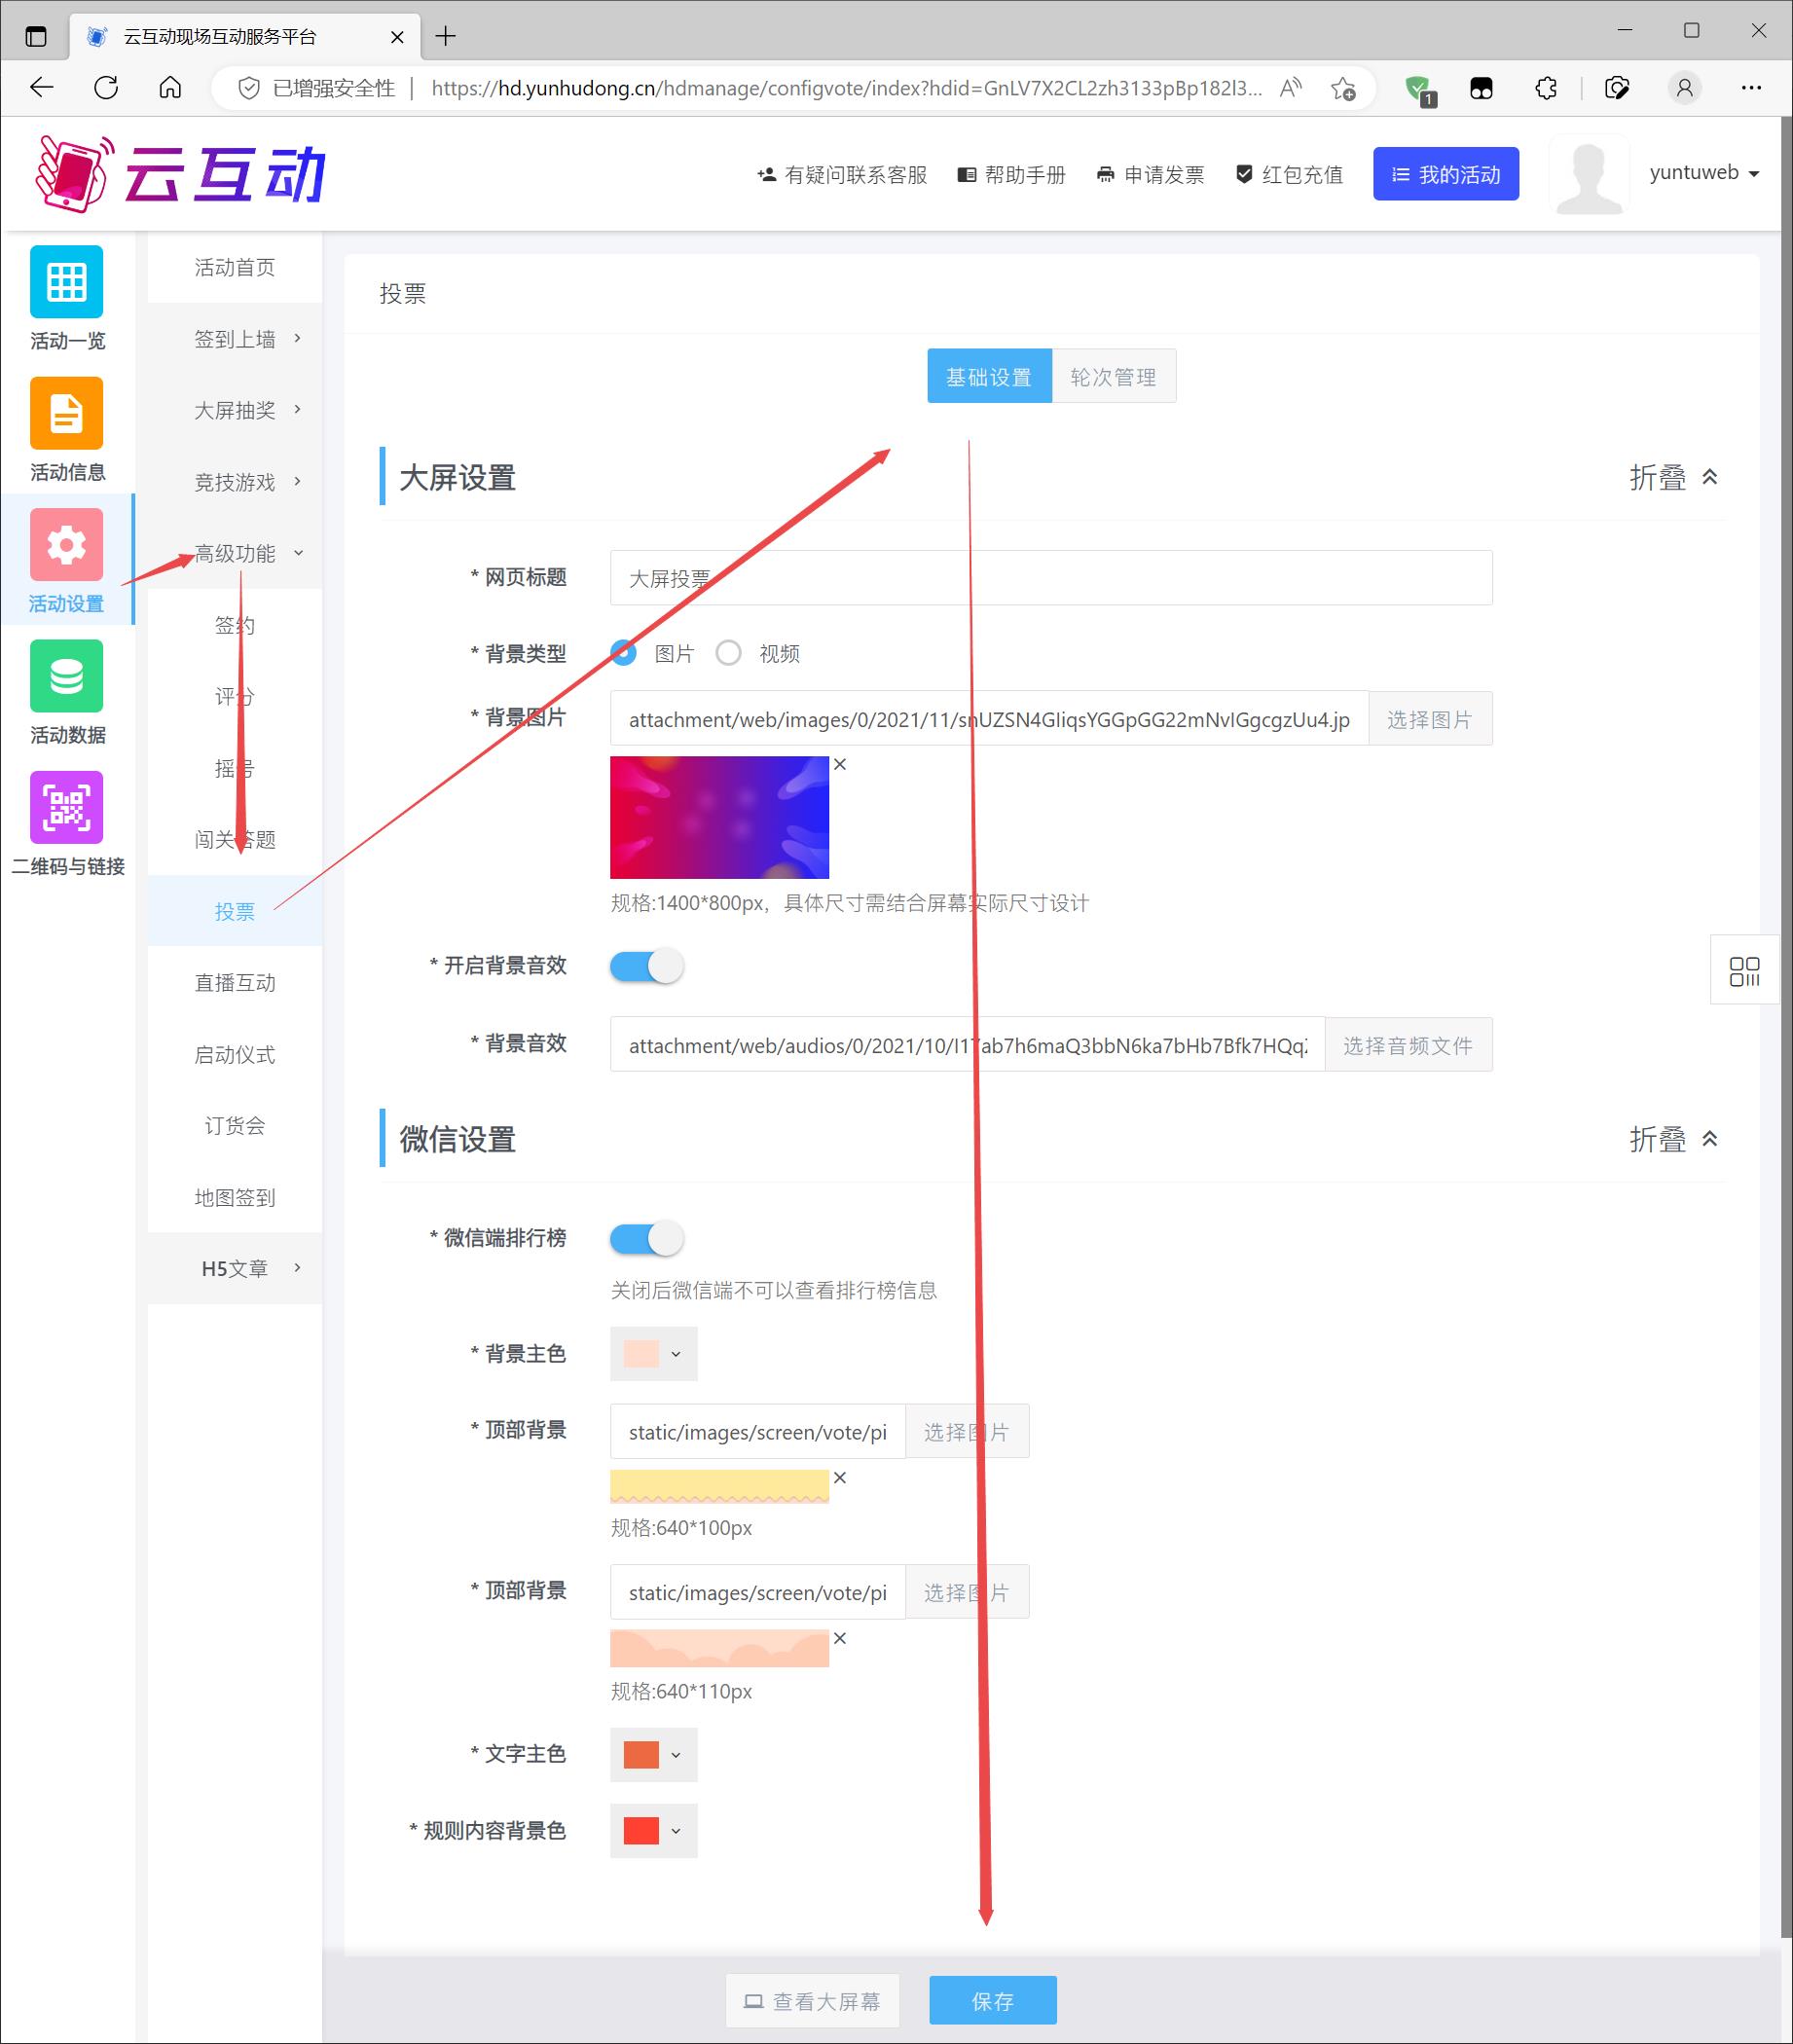1793x2044 pixels.
Task: Switch to the 轮次管理 tab
Action: (x=1113, y=377)
